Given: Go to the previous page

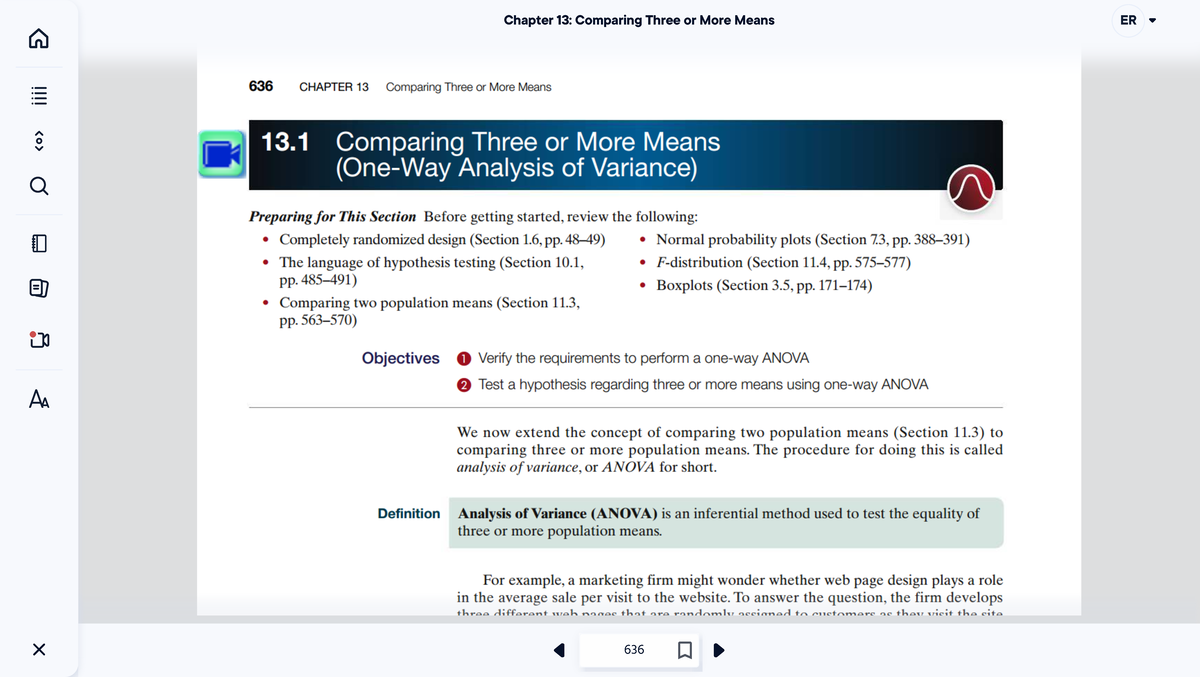Looking at the screenshot, I should click(560, 650).
